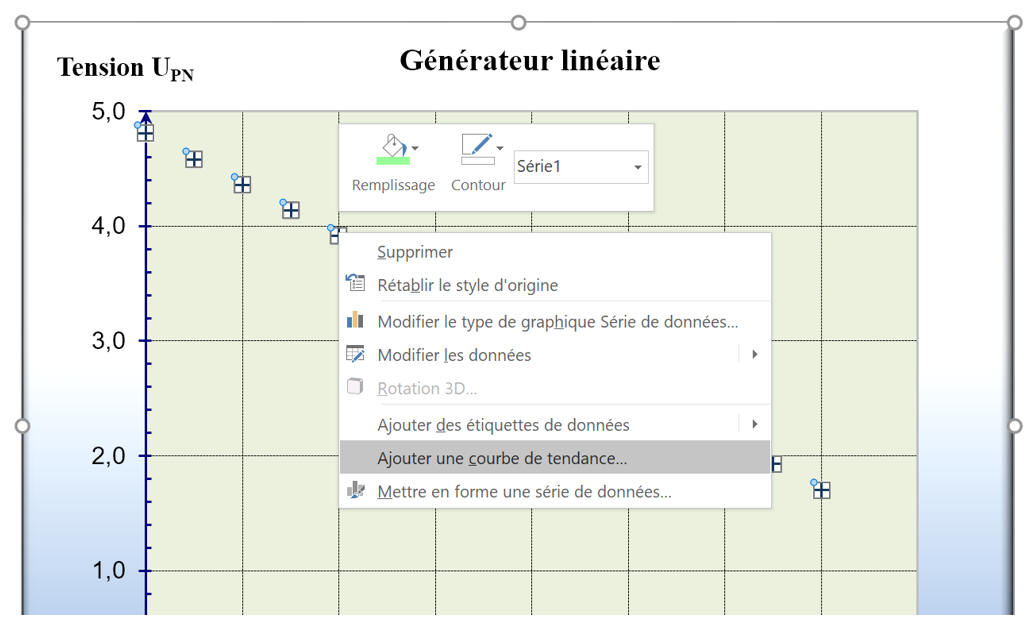Click the 1,0 axis label
This screenshot has width=1029, height=633.
tap(108, 571)
